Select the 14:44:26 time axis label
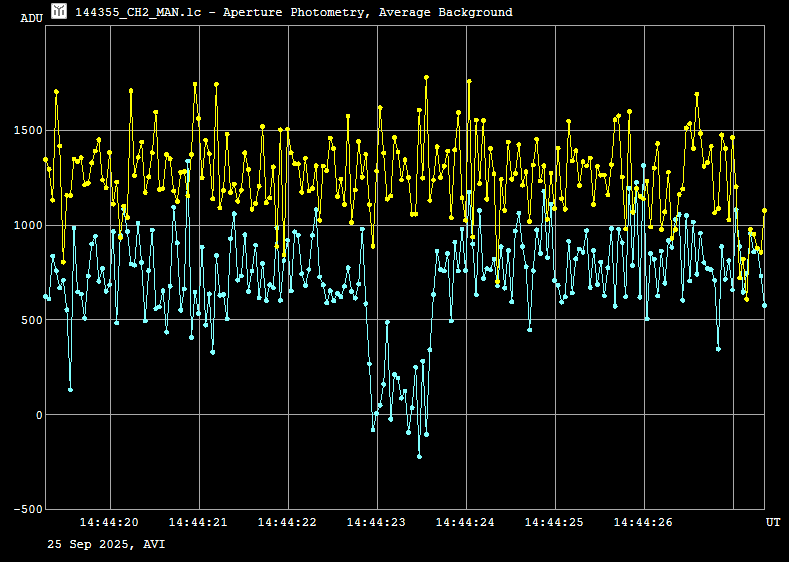This screenshot has height=562, width=789. point(643,522)
